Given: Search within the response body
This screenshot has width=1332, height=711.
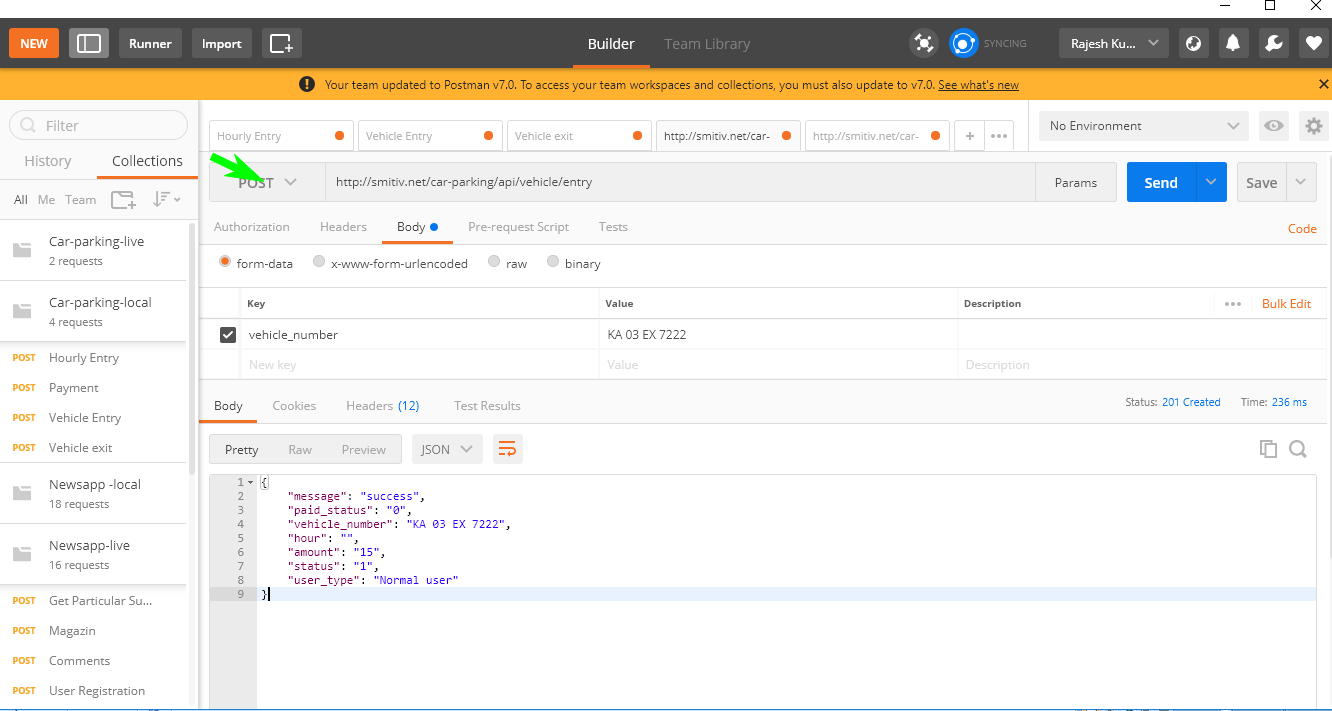Looking at the screenshot, I should (x=1298, y=449).
